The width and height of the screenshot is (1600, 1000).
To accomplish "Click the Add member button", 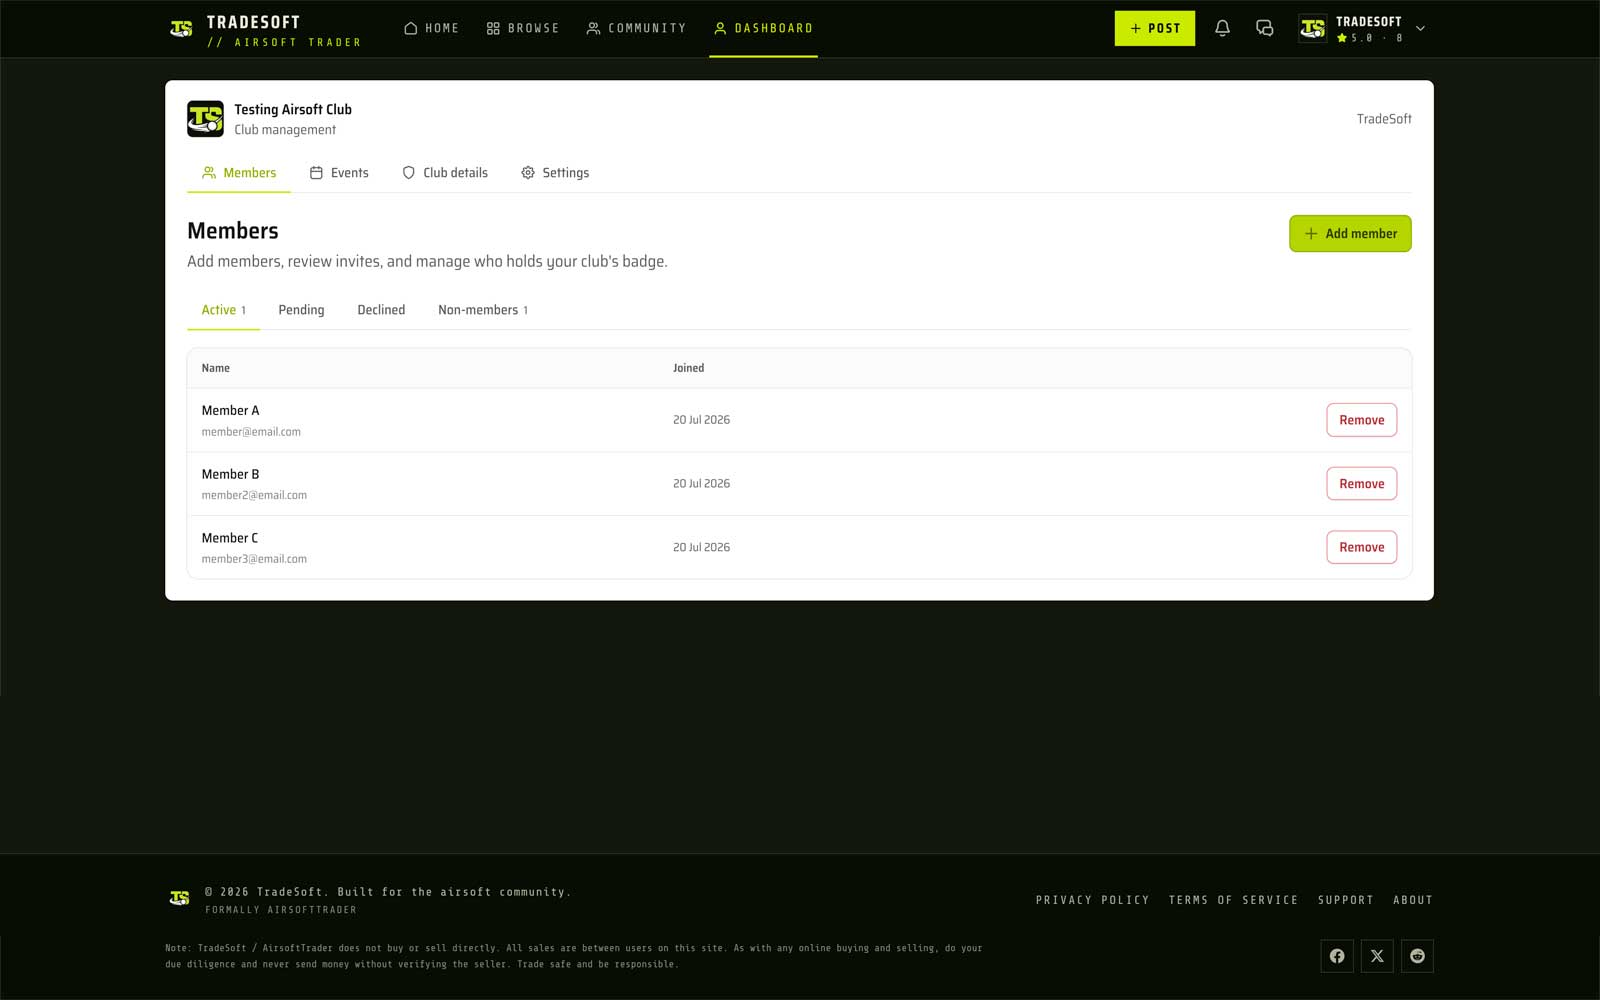I will click(x=1350, y=233).
